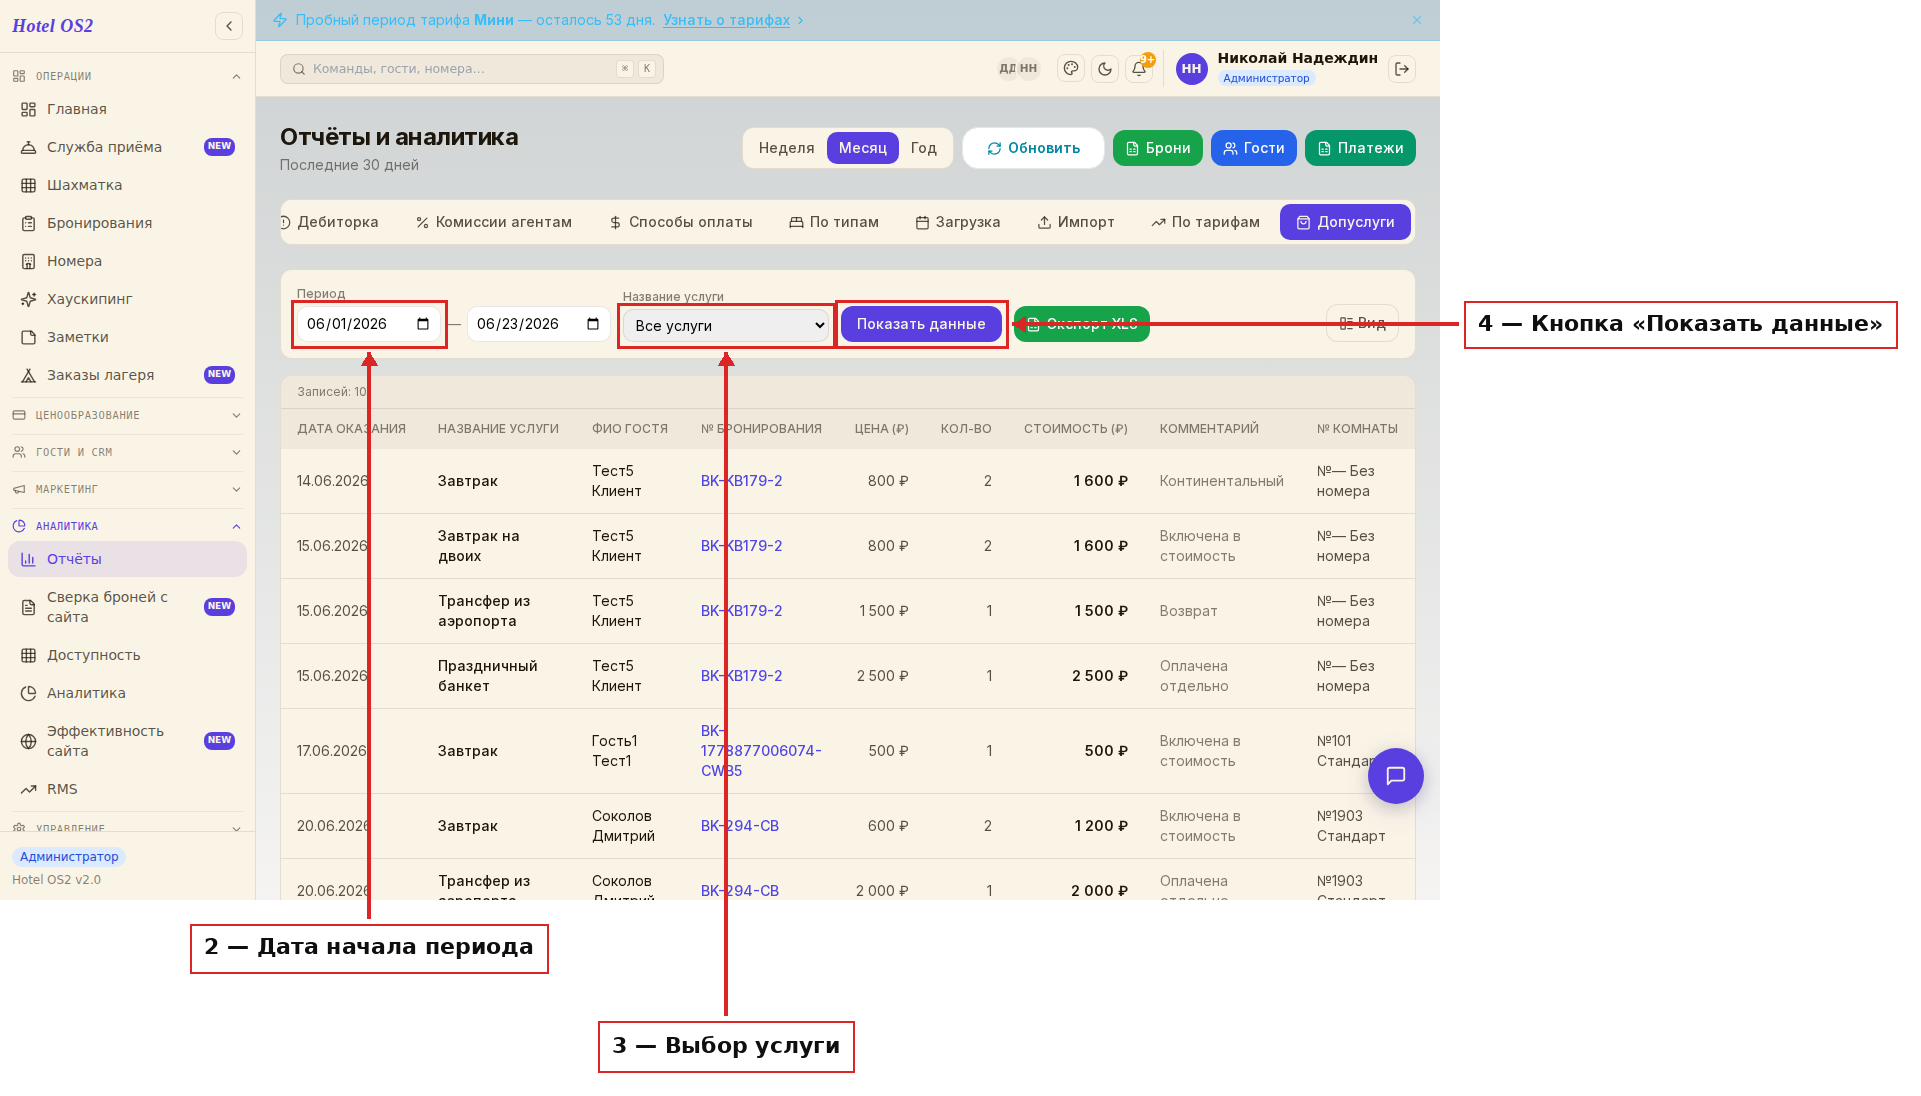Viewport: 1921px width, 1096px height.
Task: Expand the Ценообразование sidebar section
Action: pos(127,415)
